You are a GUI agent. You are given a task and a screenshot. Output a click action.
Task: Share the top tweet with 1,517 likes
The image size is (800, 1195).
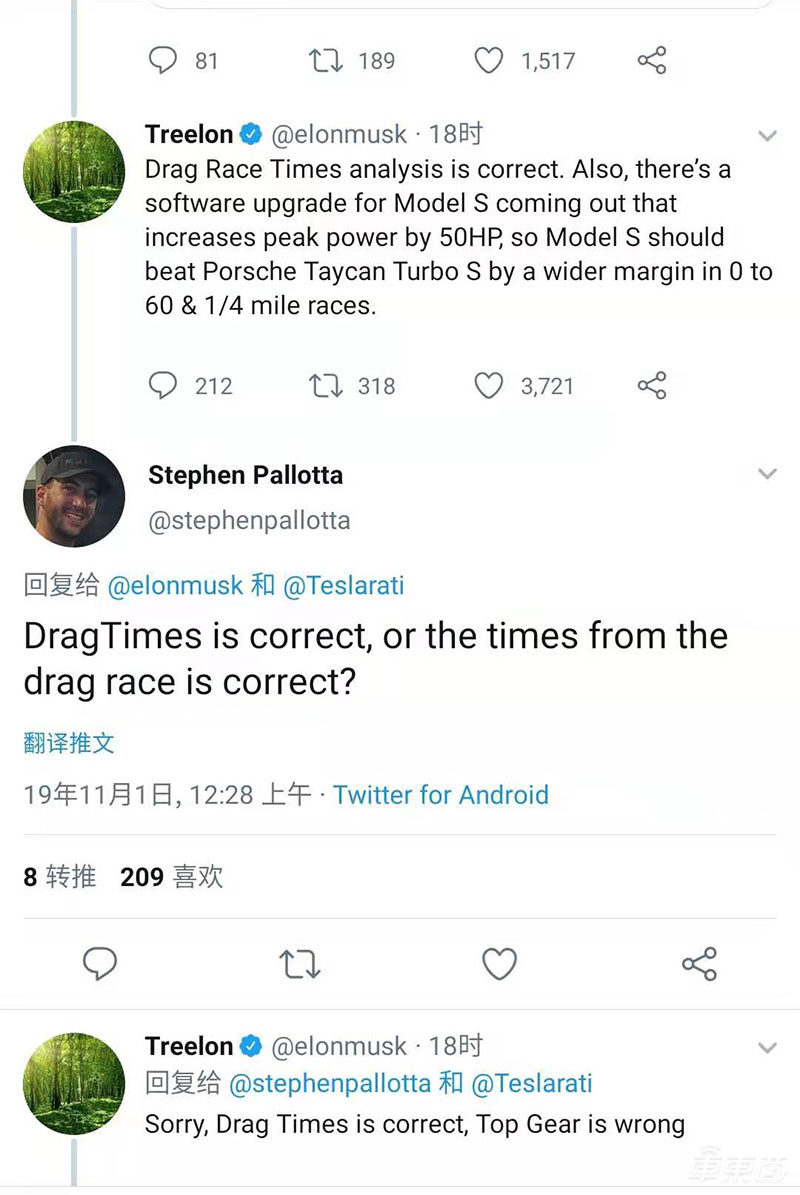pos(652,61)
